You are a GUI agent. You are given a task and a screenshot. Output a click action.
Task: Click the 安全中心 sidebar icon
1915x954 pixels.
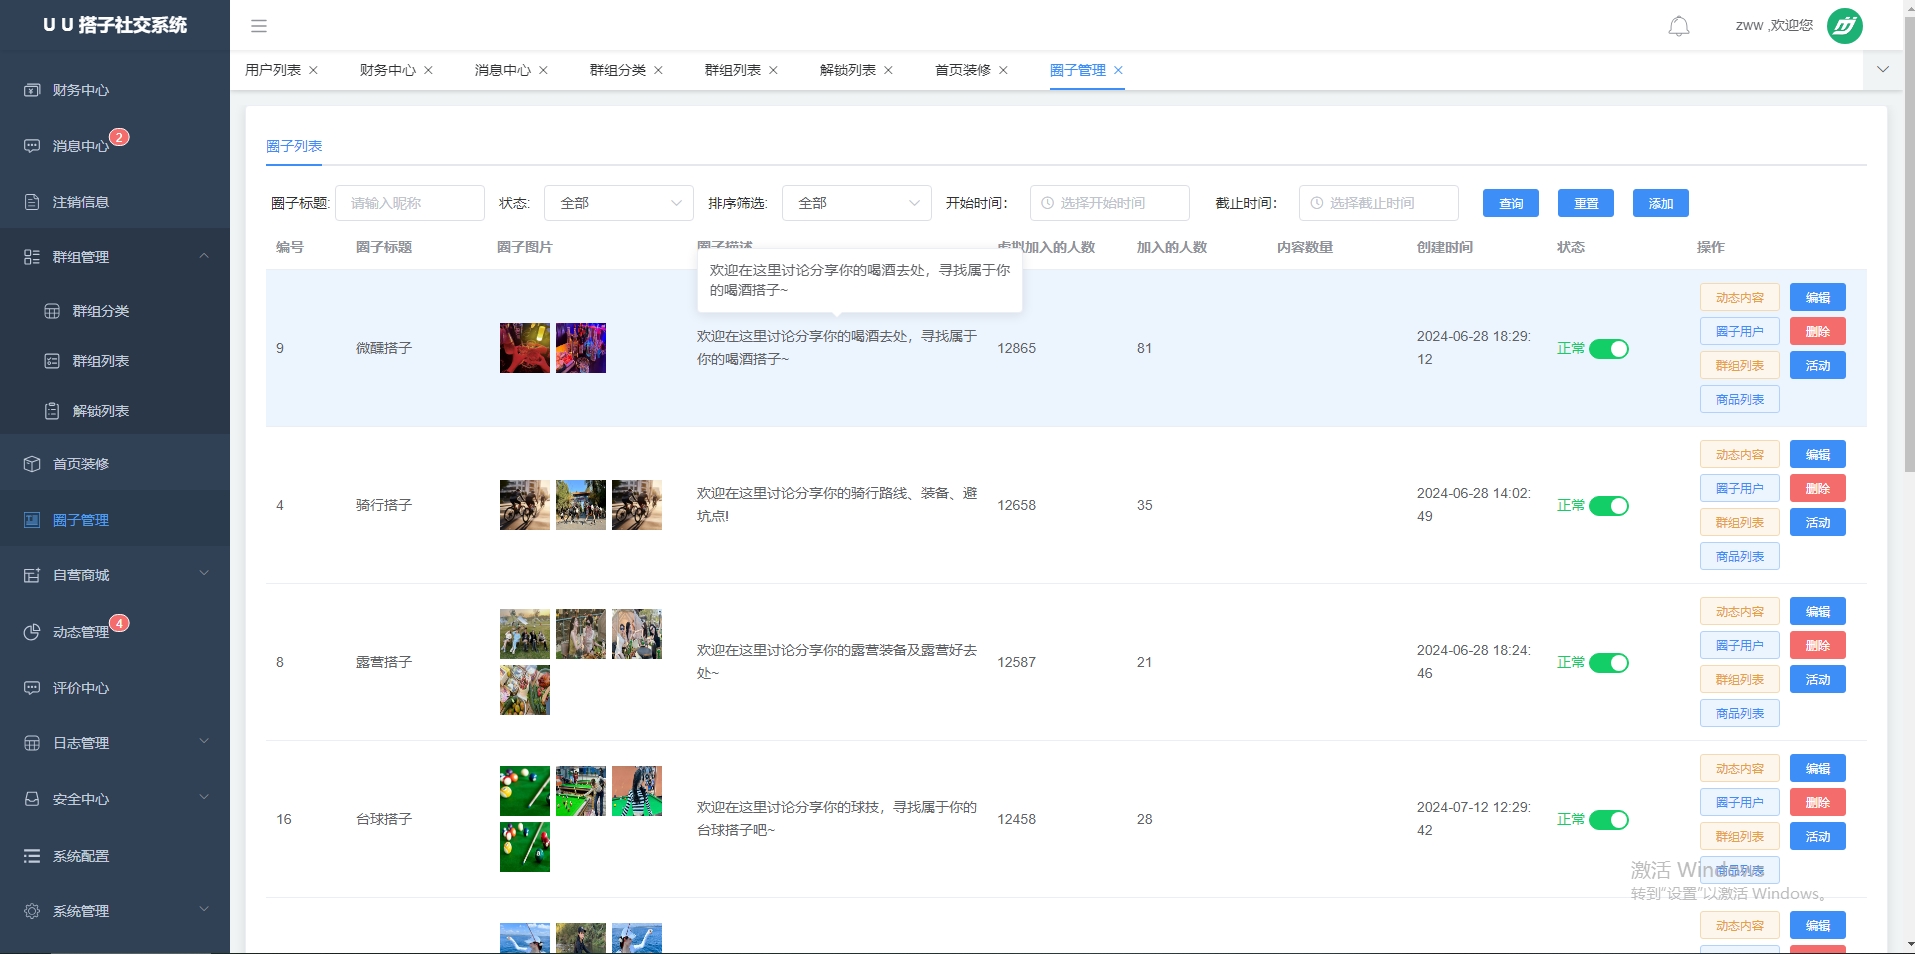click(x=32, y=799)
